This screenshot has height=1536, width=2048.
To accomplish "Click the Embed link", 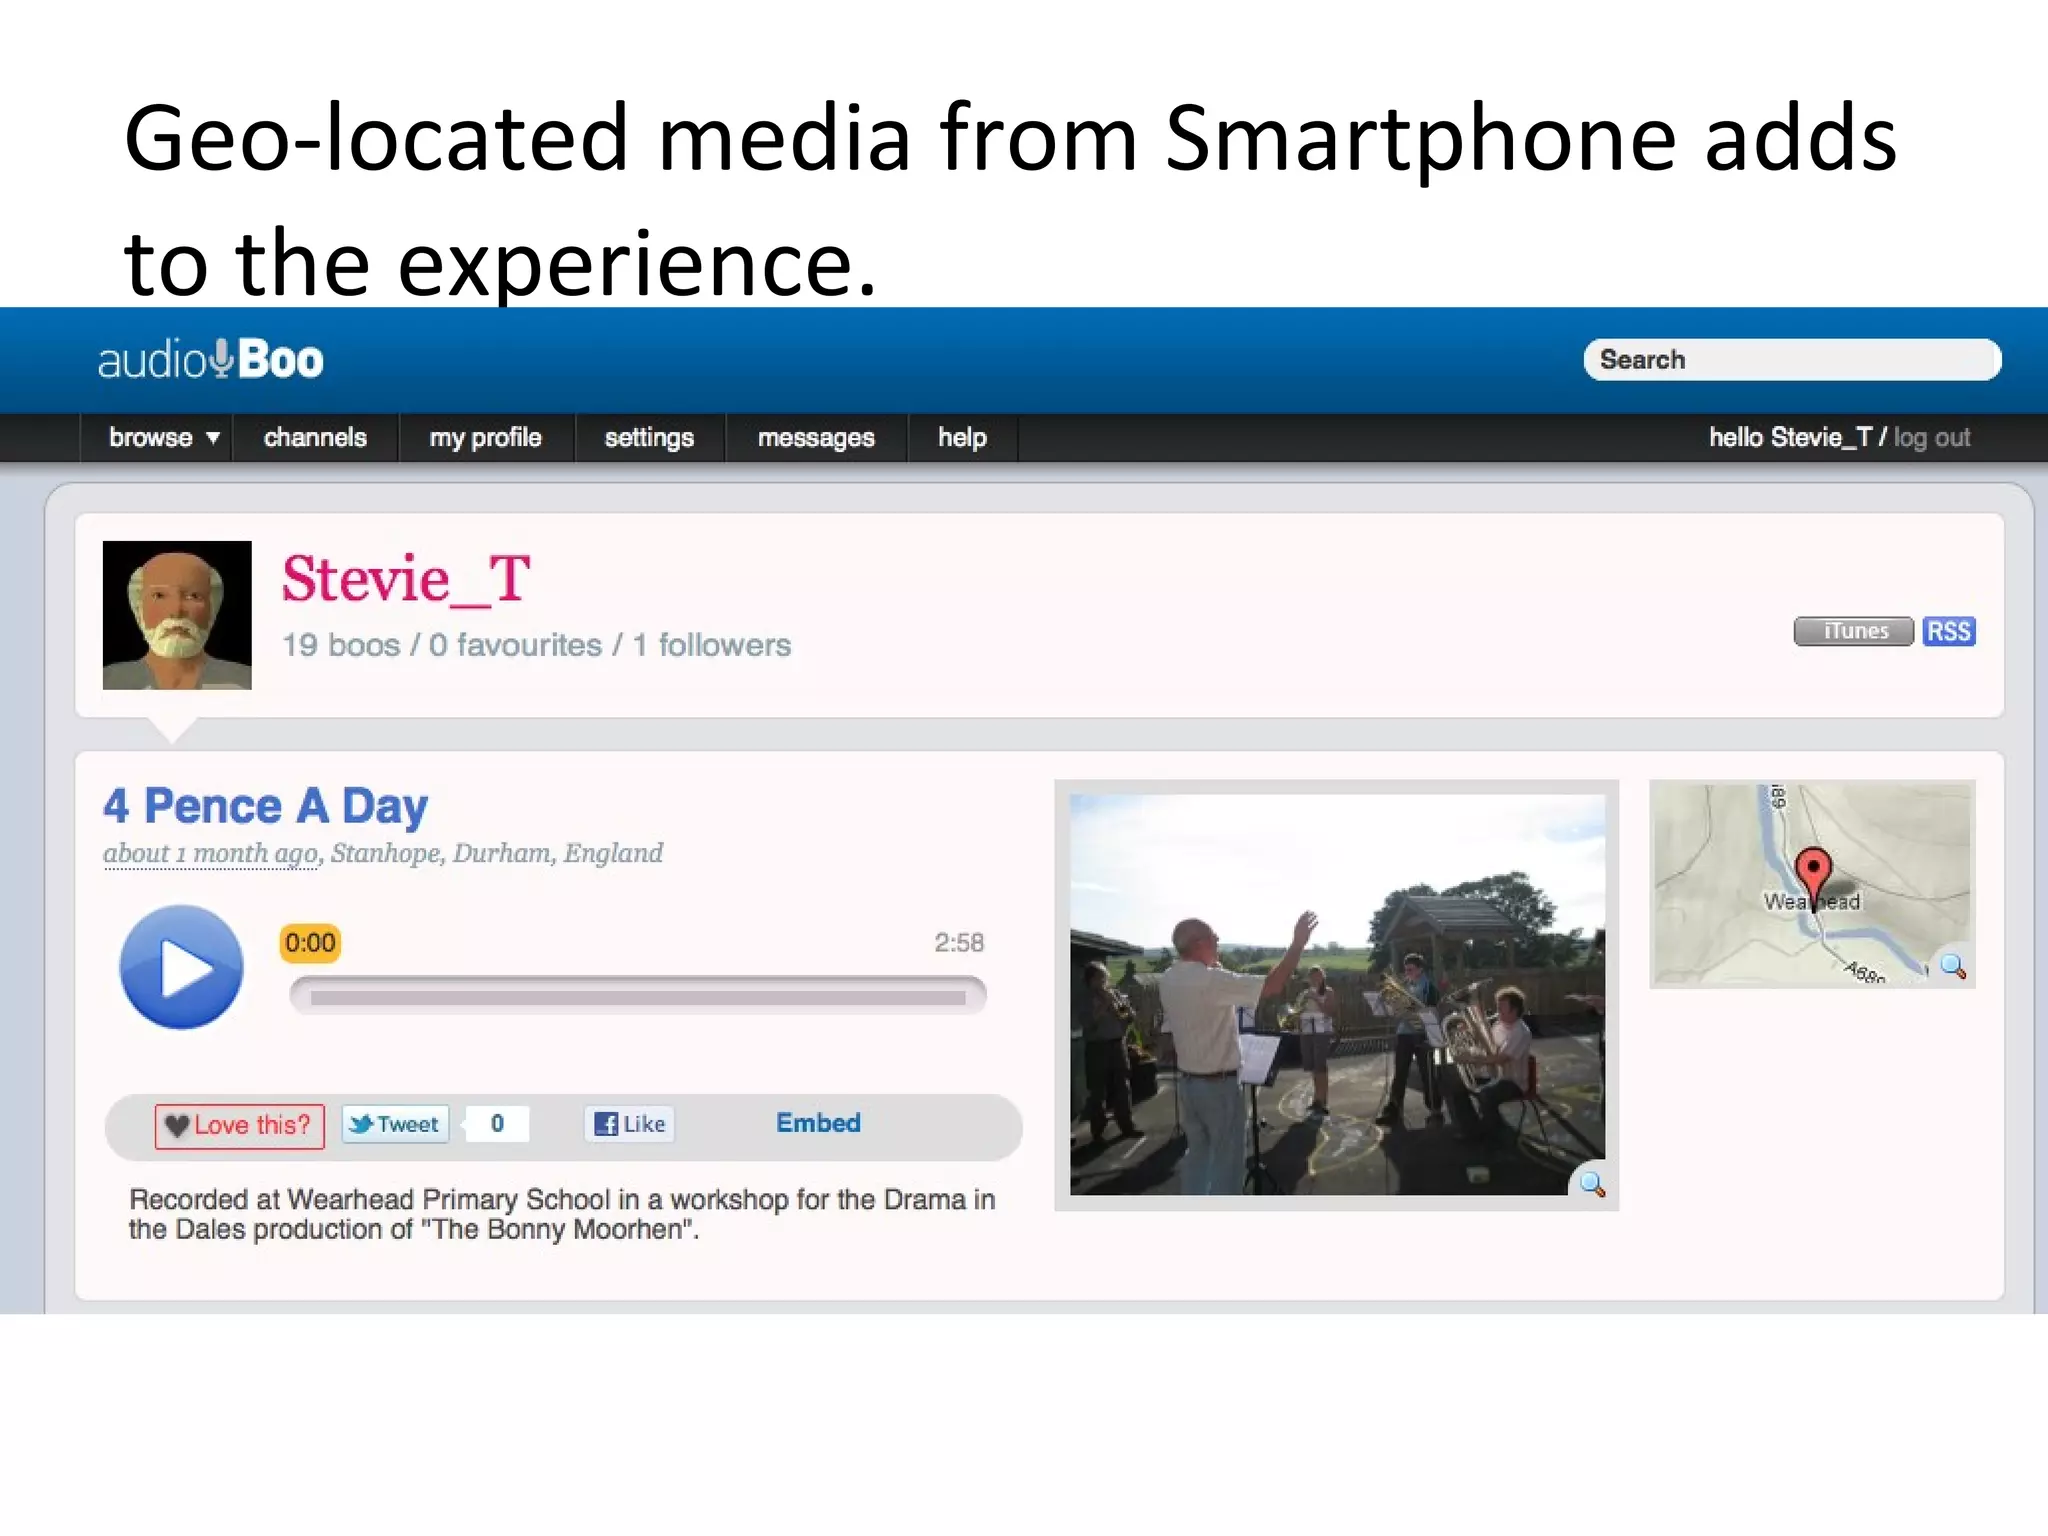I will (818, 1123).
